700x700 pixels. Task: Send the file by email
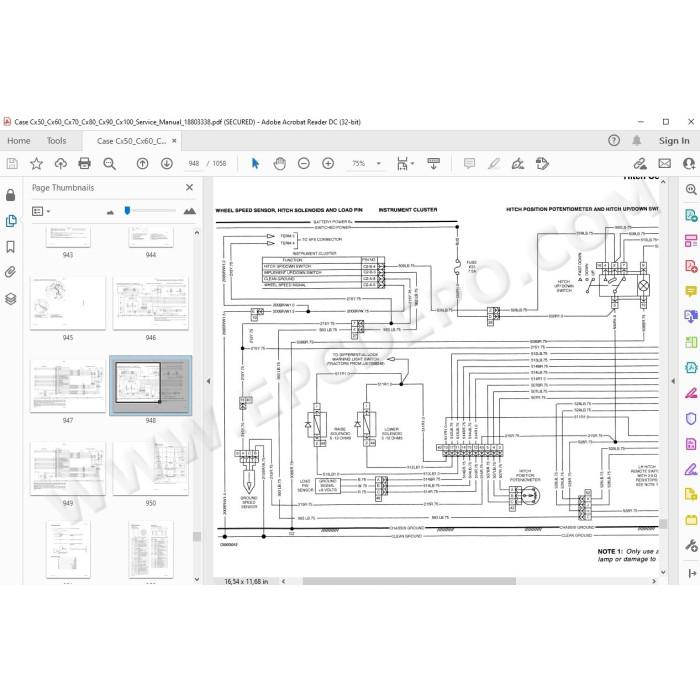pos(664,163)
